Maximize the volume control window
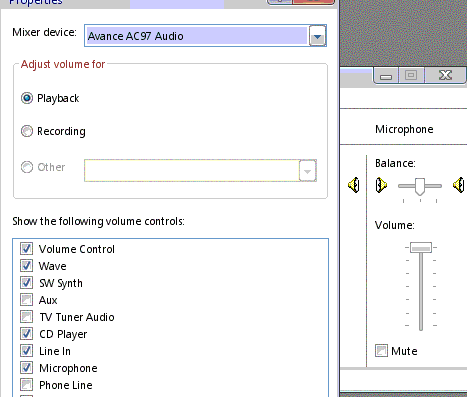This screenshot has height=397, width=467. pyautogui.click(x=411, y=76)
